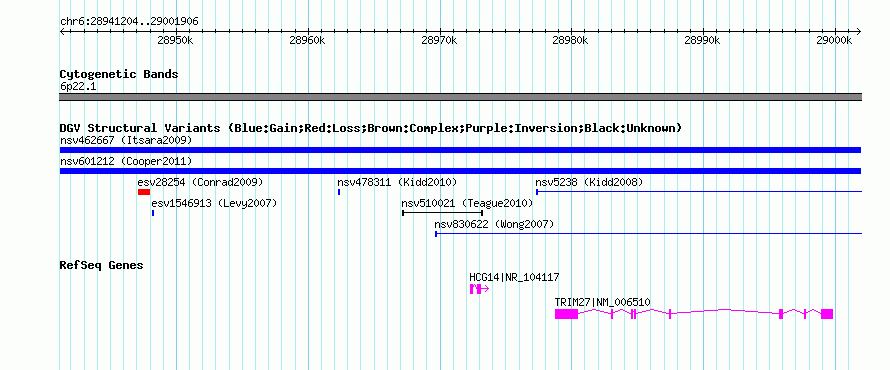Screen dimensions: 890x370
Task: Click the chr6:28941204..29001906 coordinate text
Action: click(x=129, y=22)
